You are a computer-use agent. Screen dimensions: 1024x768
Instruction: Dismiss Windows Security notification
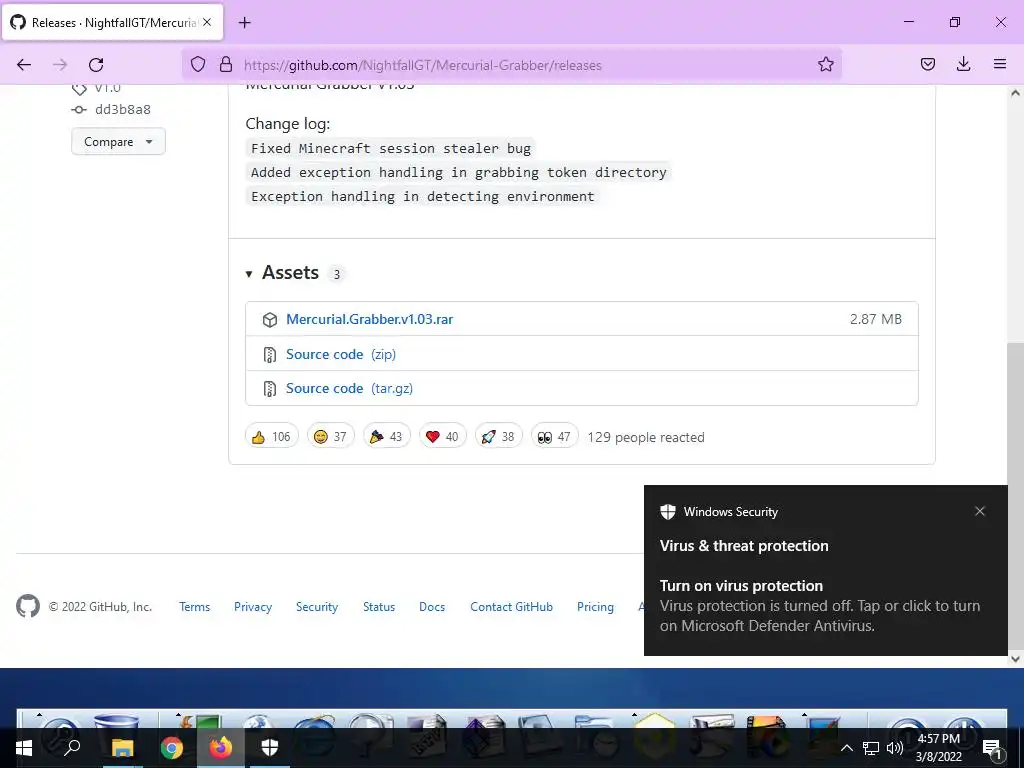click(x=980, y=511)
